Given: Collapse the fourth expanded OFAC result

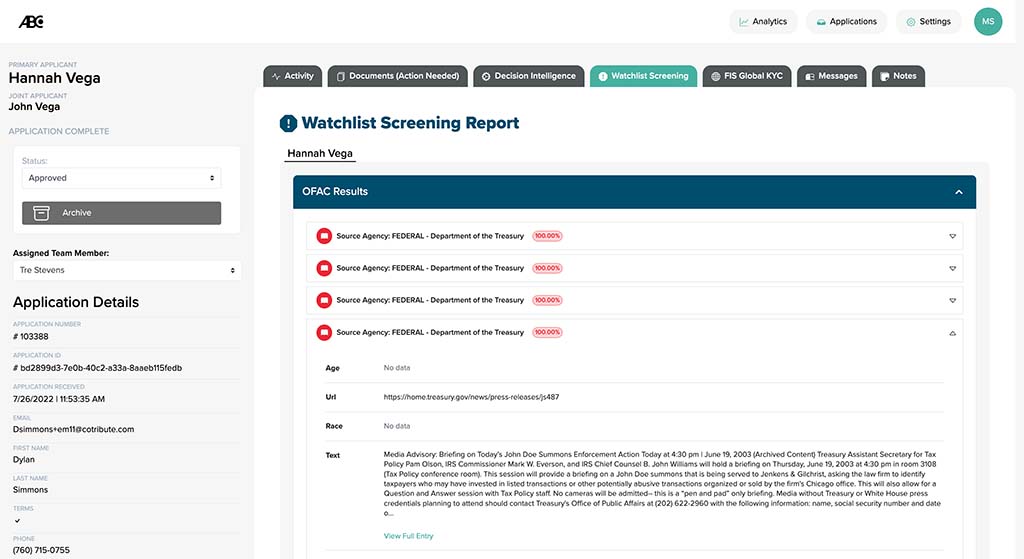Looking at the screenshot, I should [x=952, y=332].
